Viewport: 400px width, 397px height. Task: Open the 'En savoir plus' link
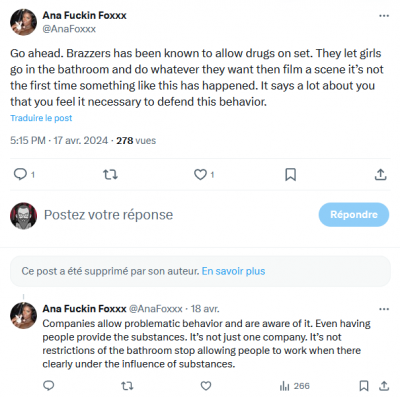tap(233, 271)
